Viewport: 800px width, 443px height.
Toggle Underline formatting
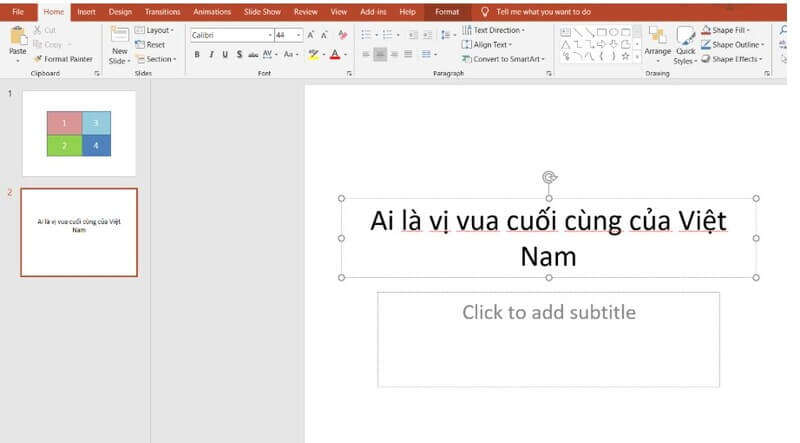(x=225, y=55)
